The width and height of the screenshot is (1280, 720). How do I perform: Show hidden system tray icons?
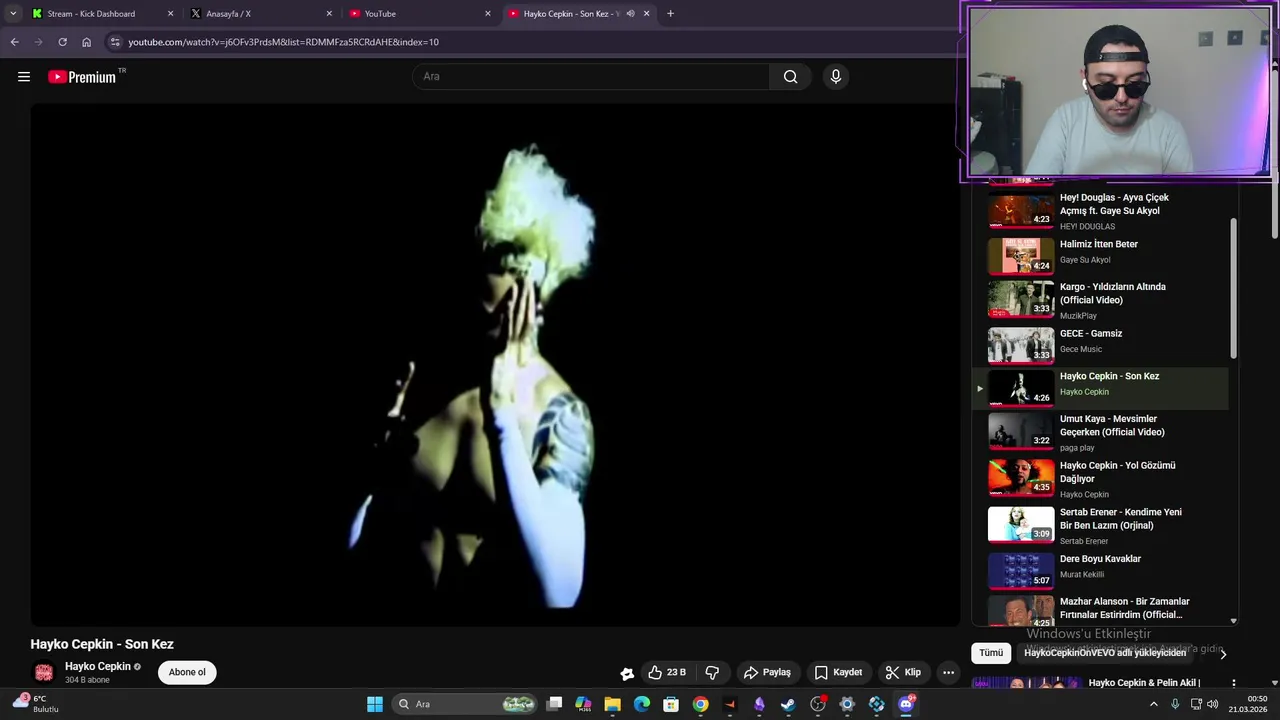pos(1153,704)
